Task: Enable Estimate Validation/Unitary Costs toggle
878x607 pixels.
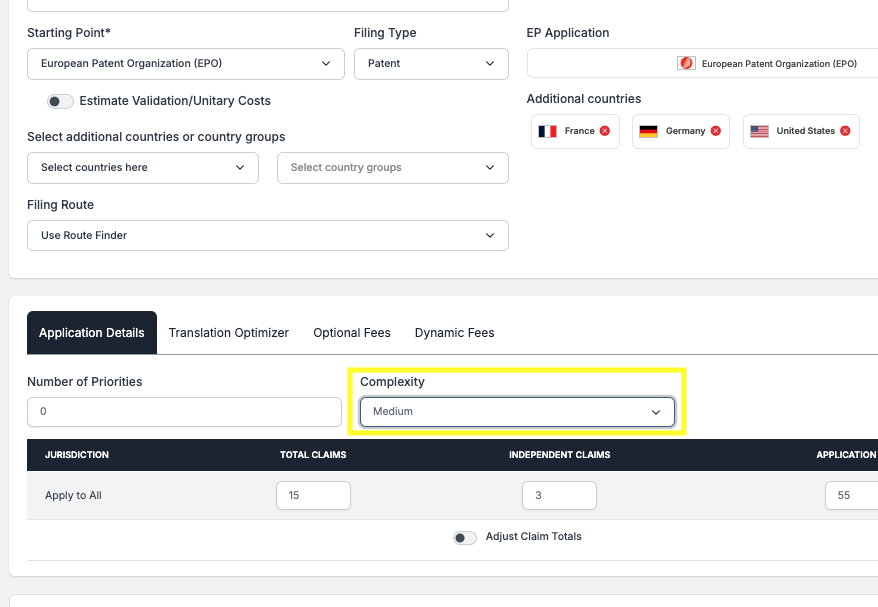Action: (x=61, y=101)
